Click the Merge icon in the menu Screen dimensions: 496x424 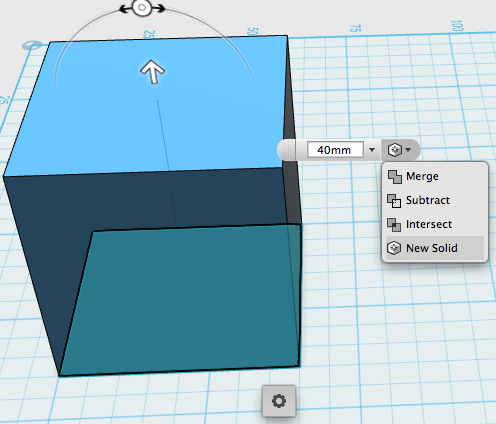(394, 177)
